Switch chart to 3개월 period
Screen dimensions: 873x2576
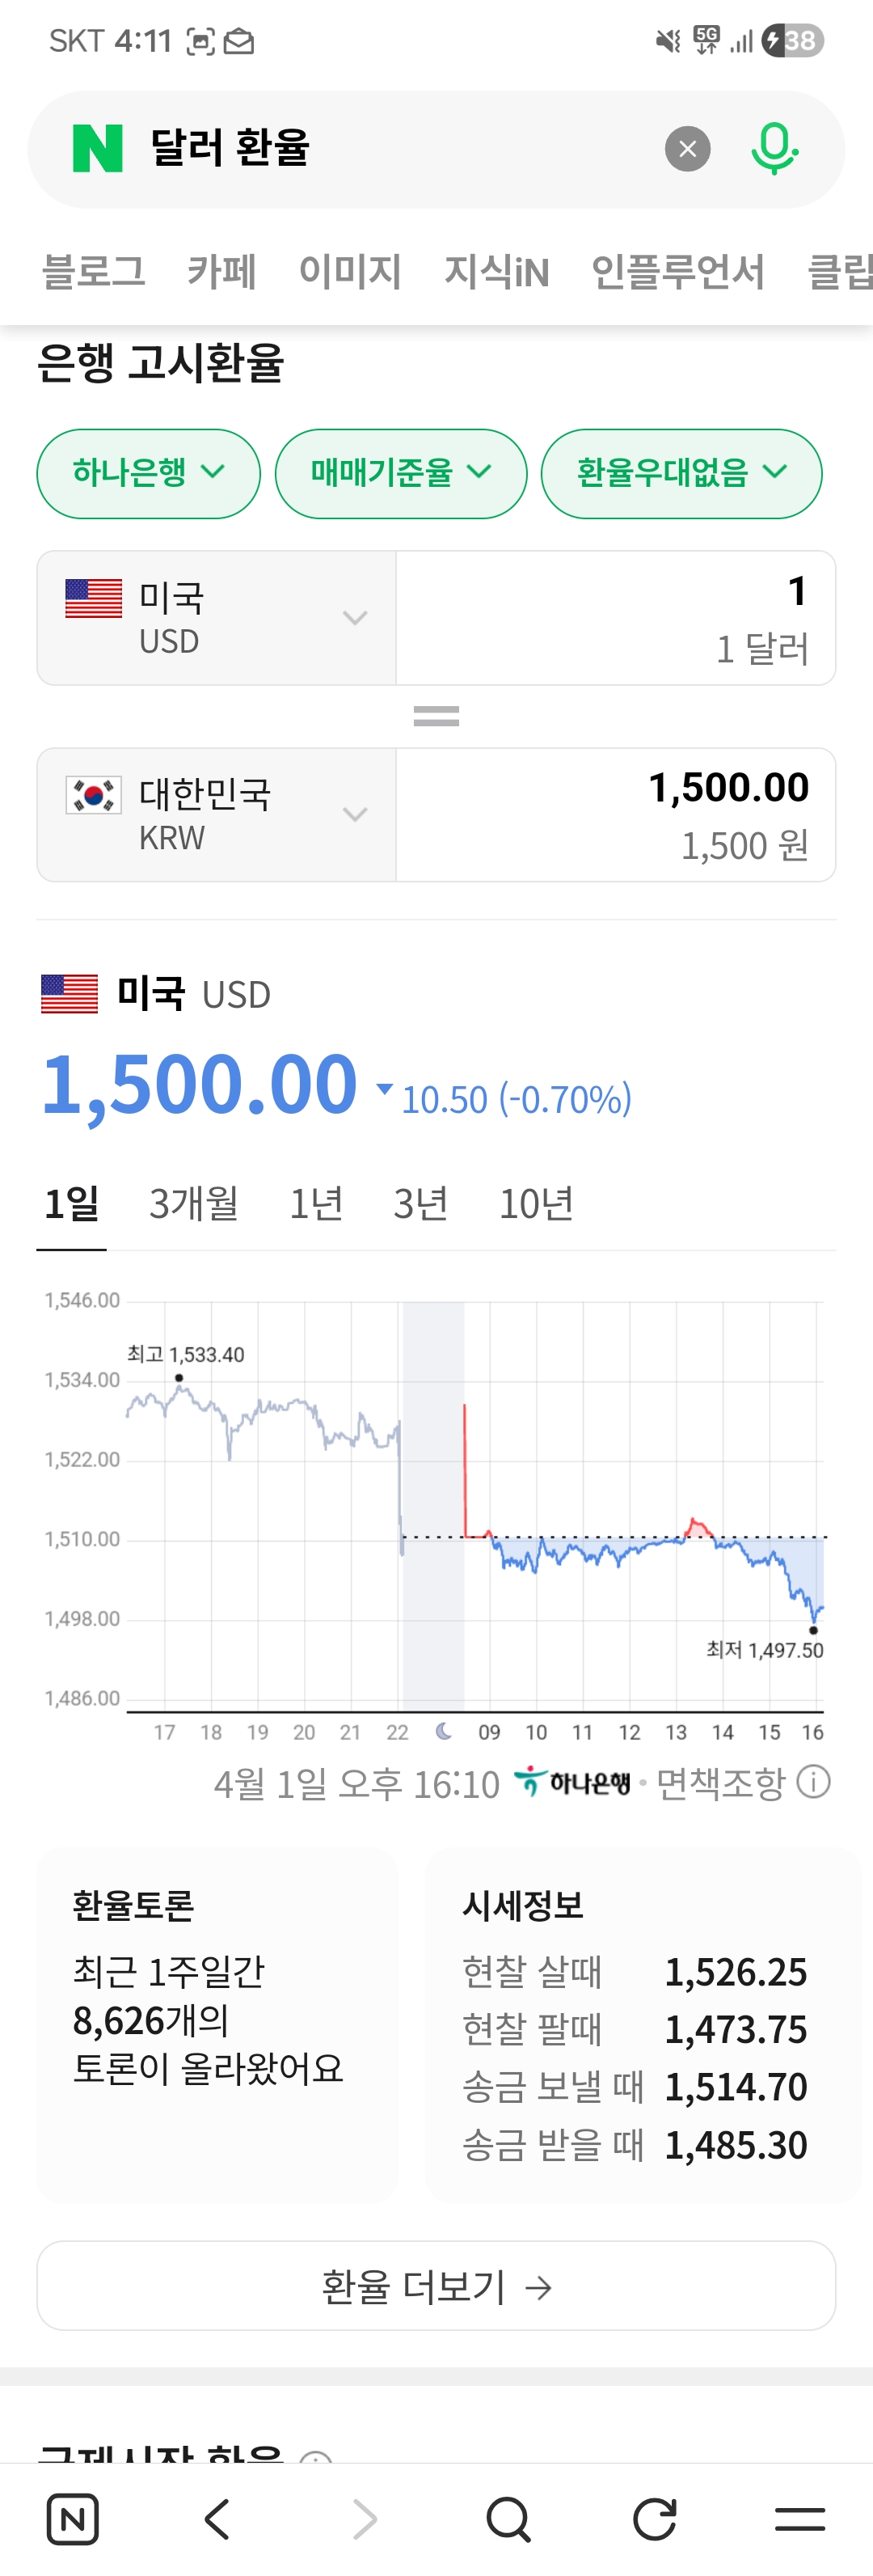pyautogui.click(x=194, y=1203)
